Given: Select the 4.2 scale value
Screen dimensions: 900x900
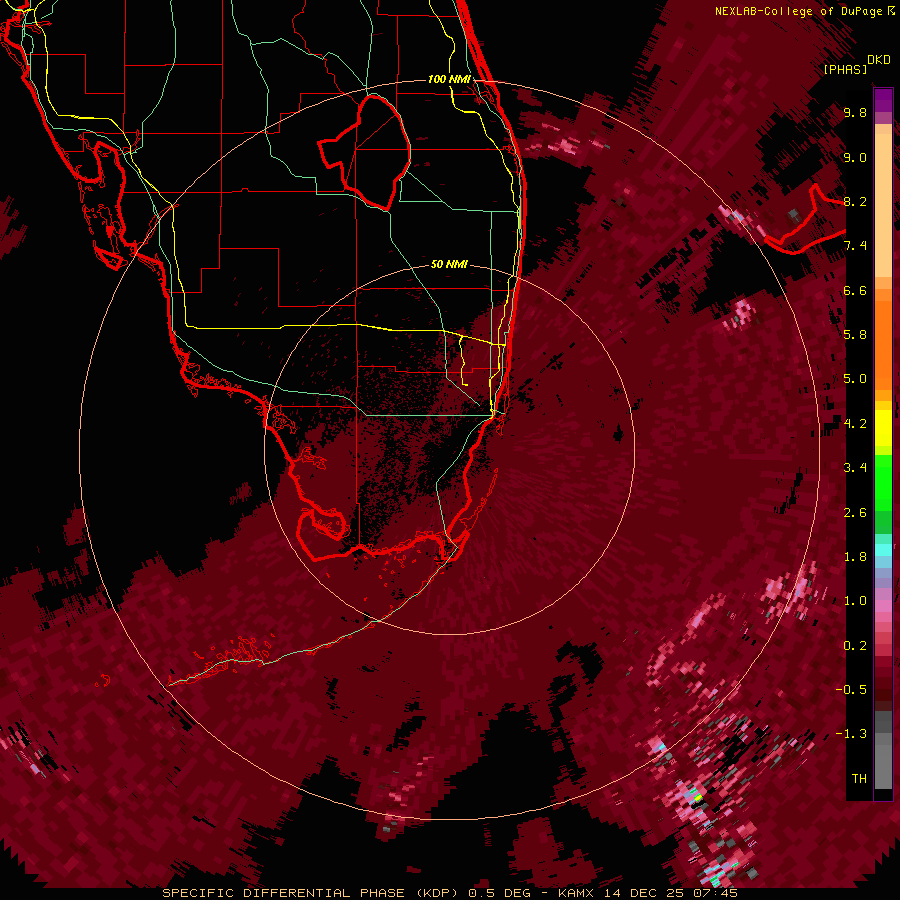Looking at the screenshot, I should click(855, 424).
